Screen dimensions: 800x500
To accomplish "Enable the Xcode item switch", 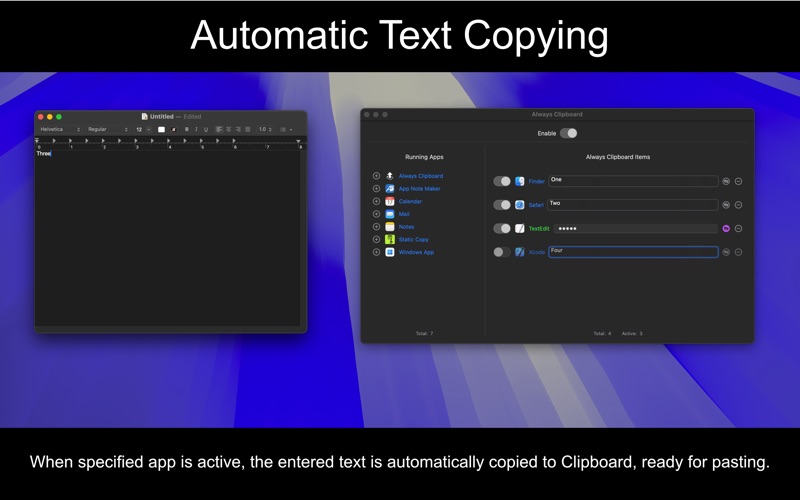I will [x=502, y=252].
